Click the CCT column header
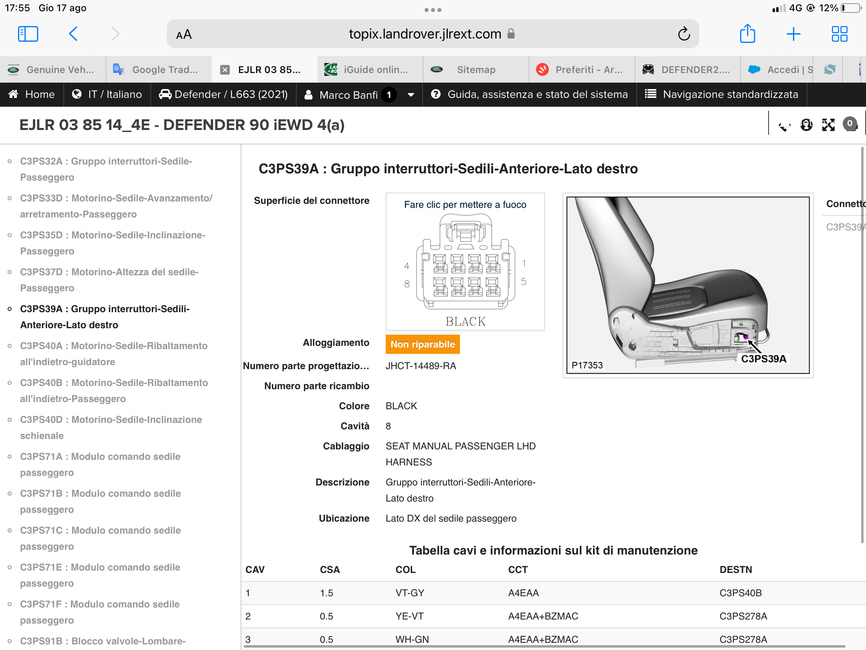Screen dimensions: 866x650 click(x=518, y=570)
